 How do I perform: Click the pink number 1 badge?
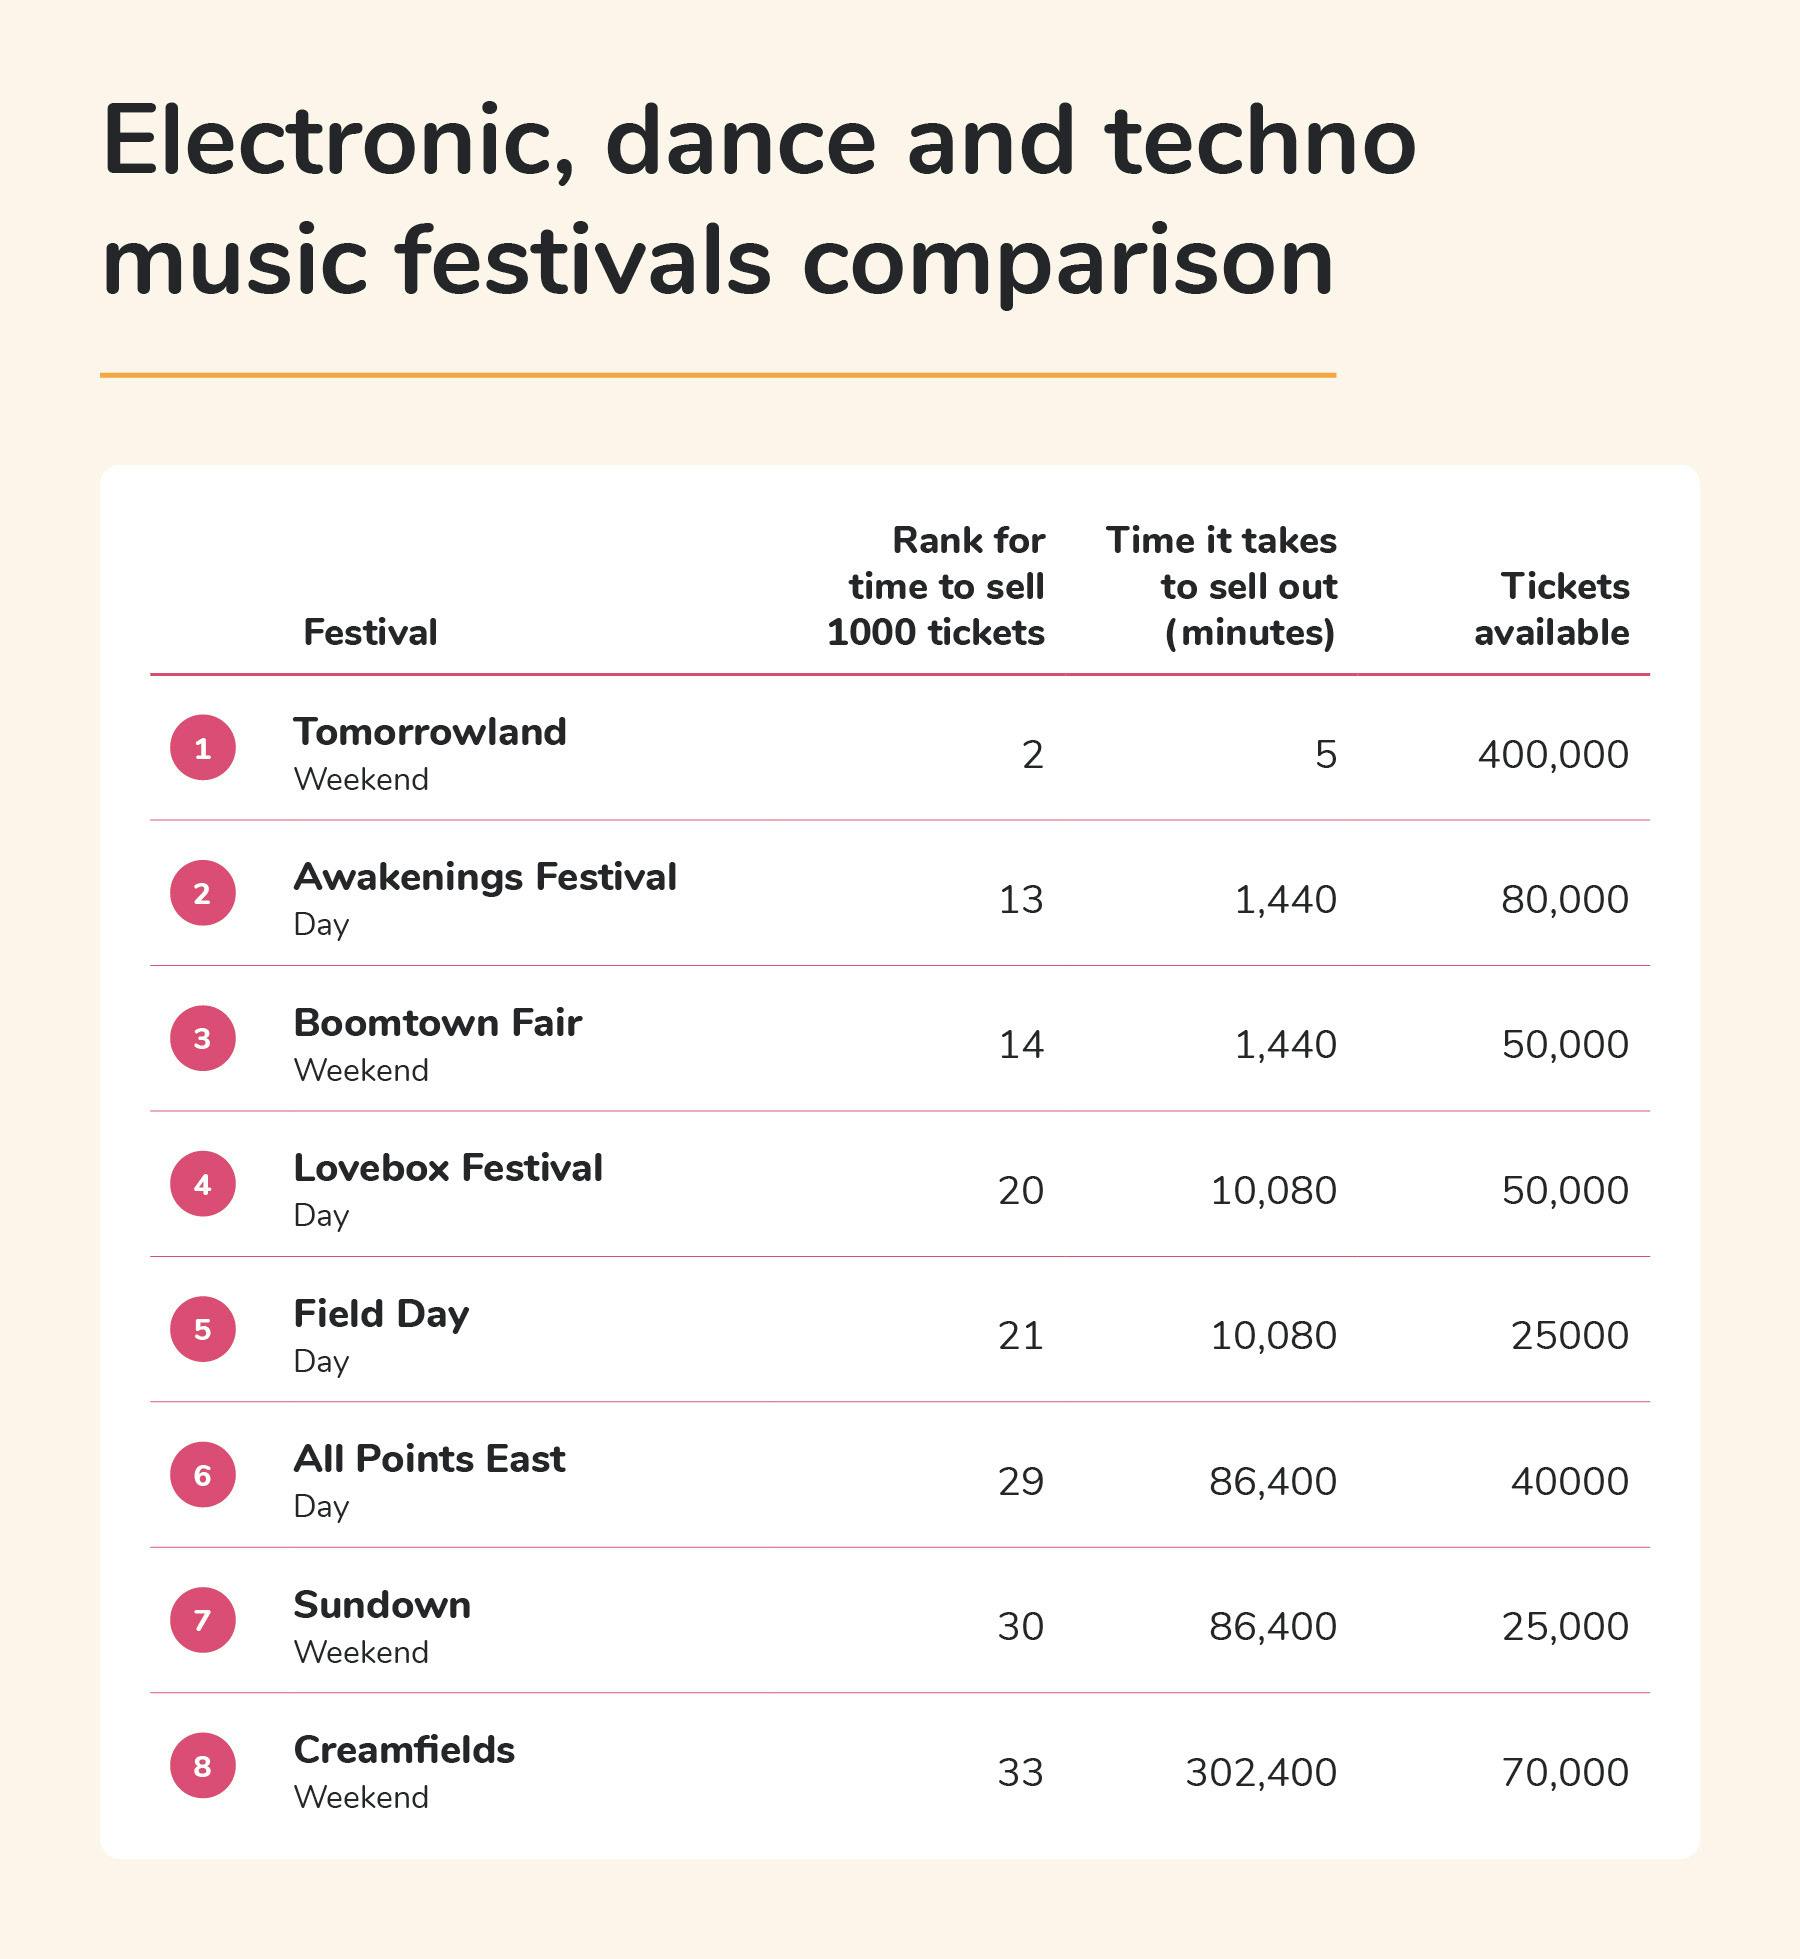203,748
